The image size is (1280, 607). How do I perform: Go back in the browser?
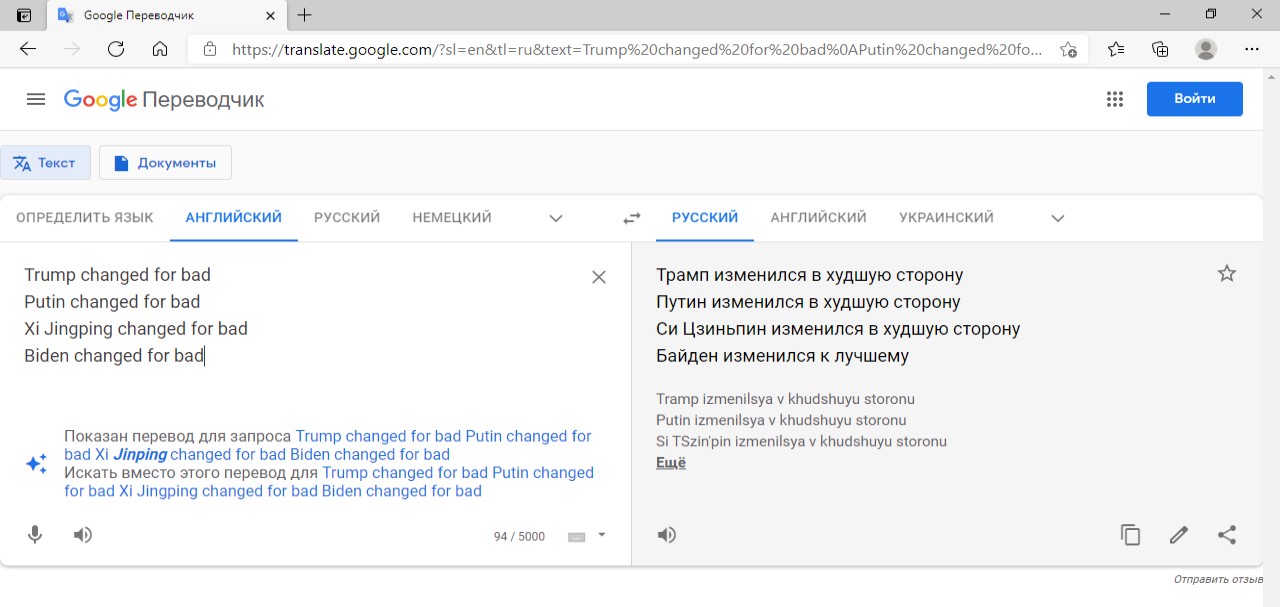point(28,49)
